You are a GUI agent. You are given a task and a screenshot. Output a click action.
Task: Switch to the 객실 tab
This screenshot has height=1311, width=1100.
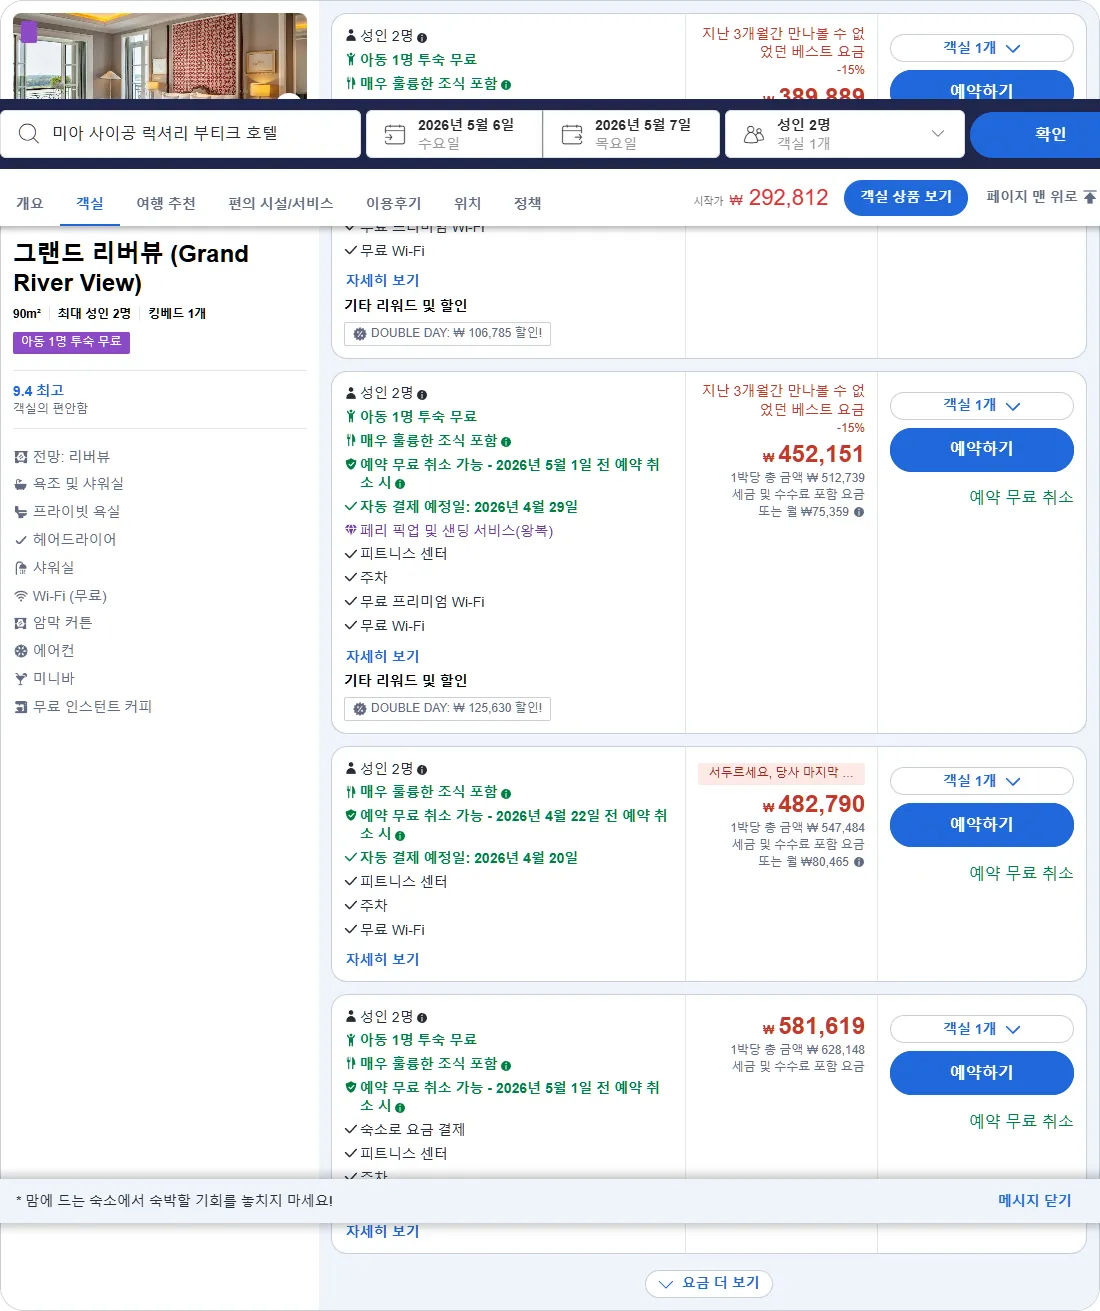[90, 203]
